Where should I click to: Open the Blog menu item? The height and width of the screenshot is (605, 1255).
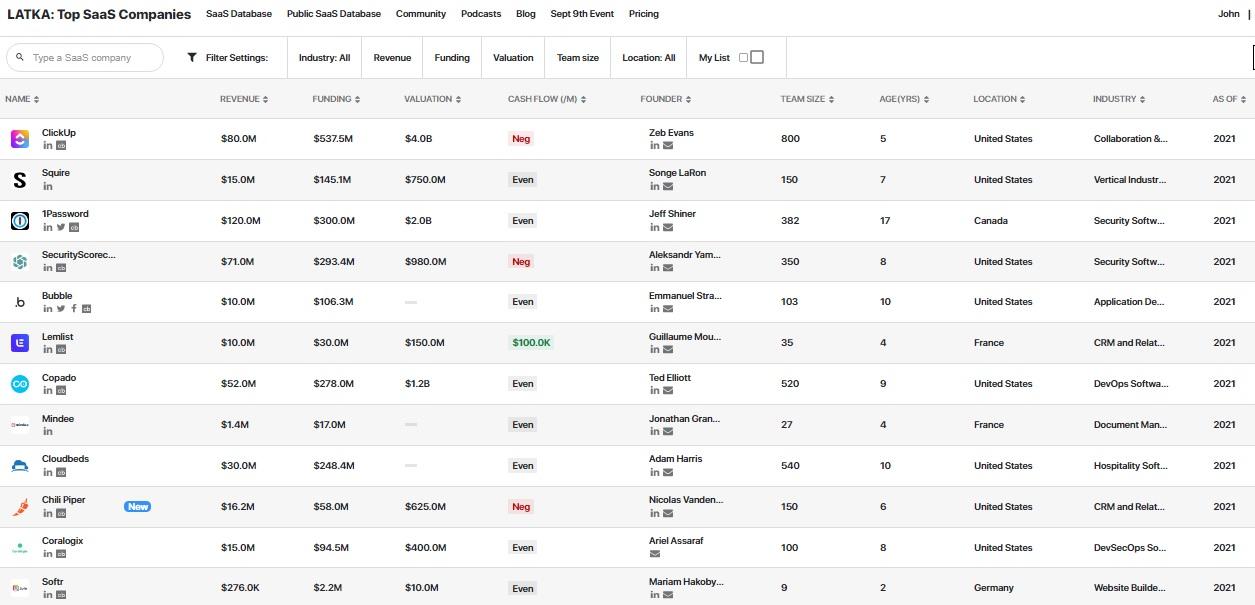(526, 14)
